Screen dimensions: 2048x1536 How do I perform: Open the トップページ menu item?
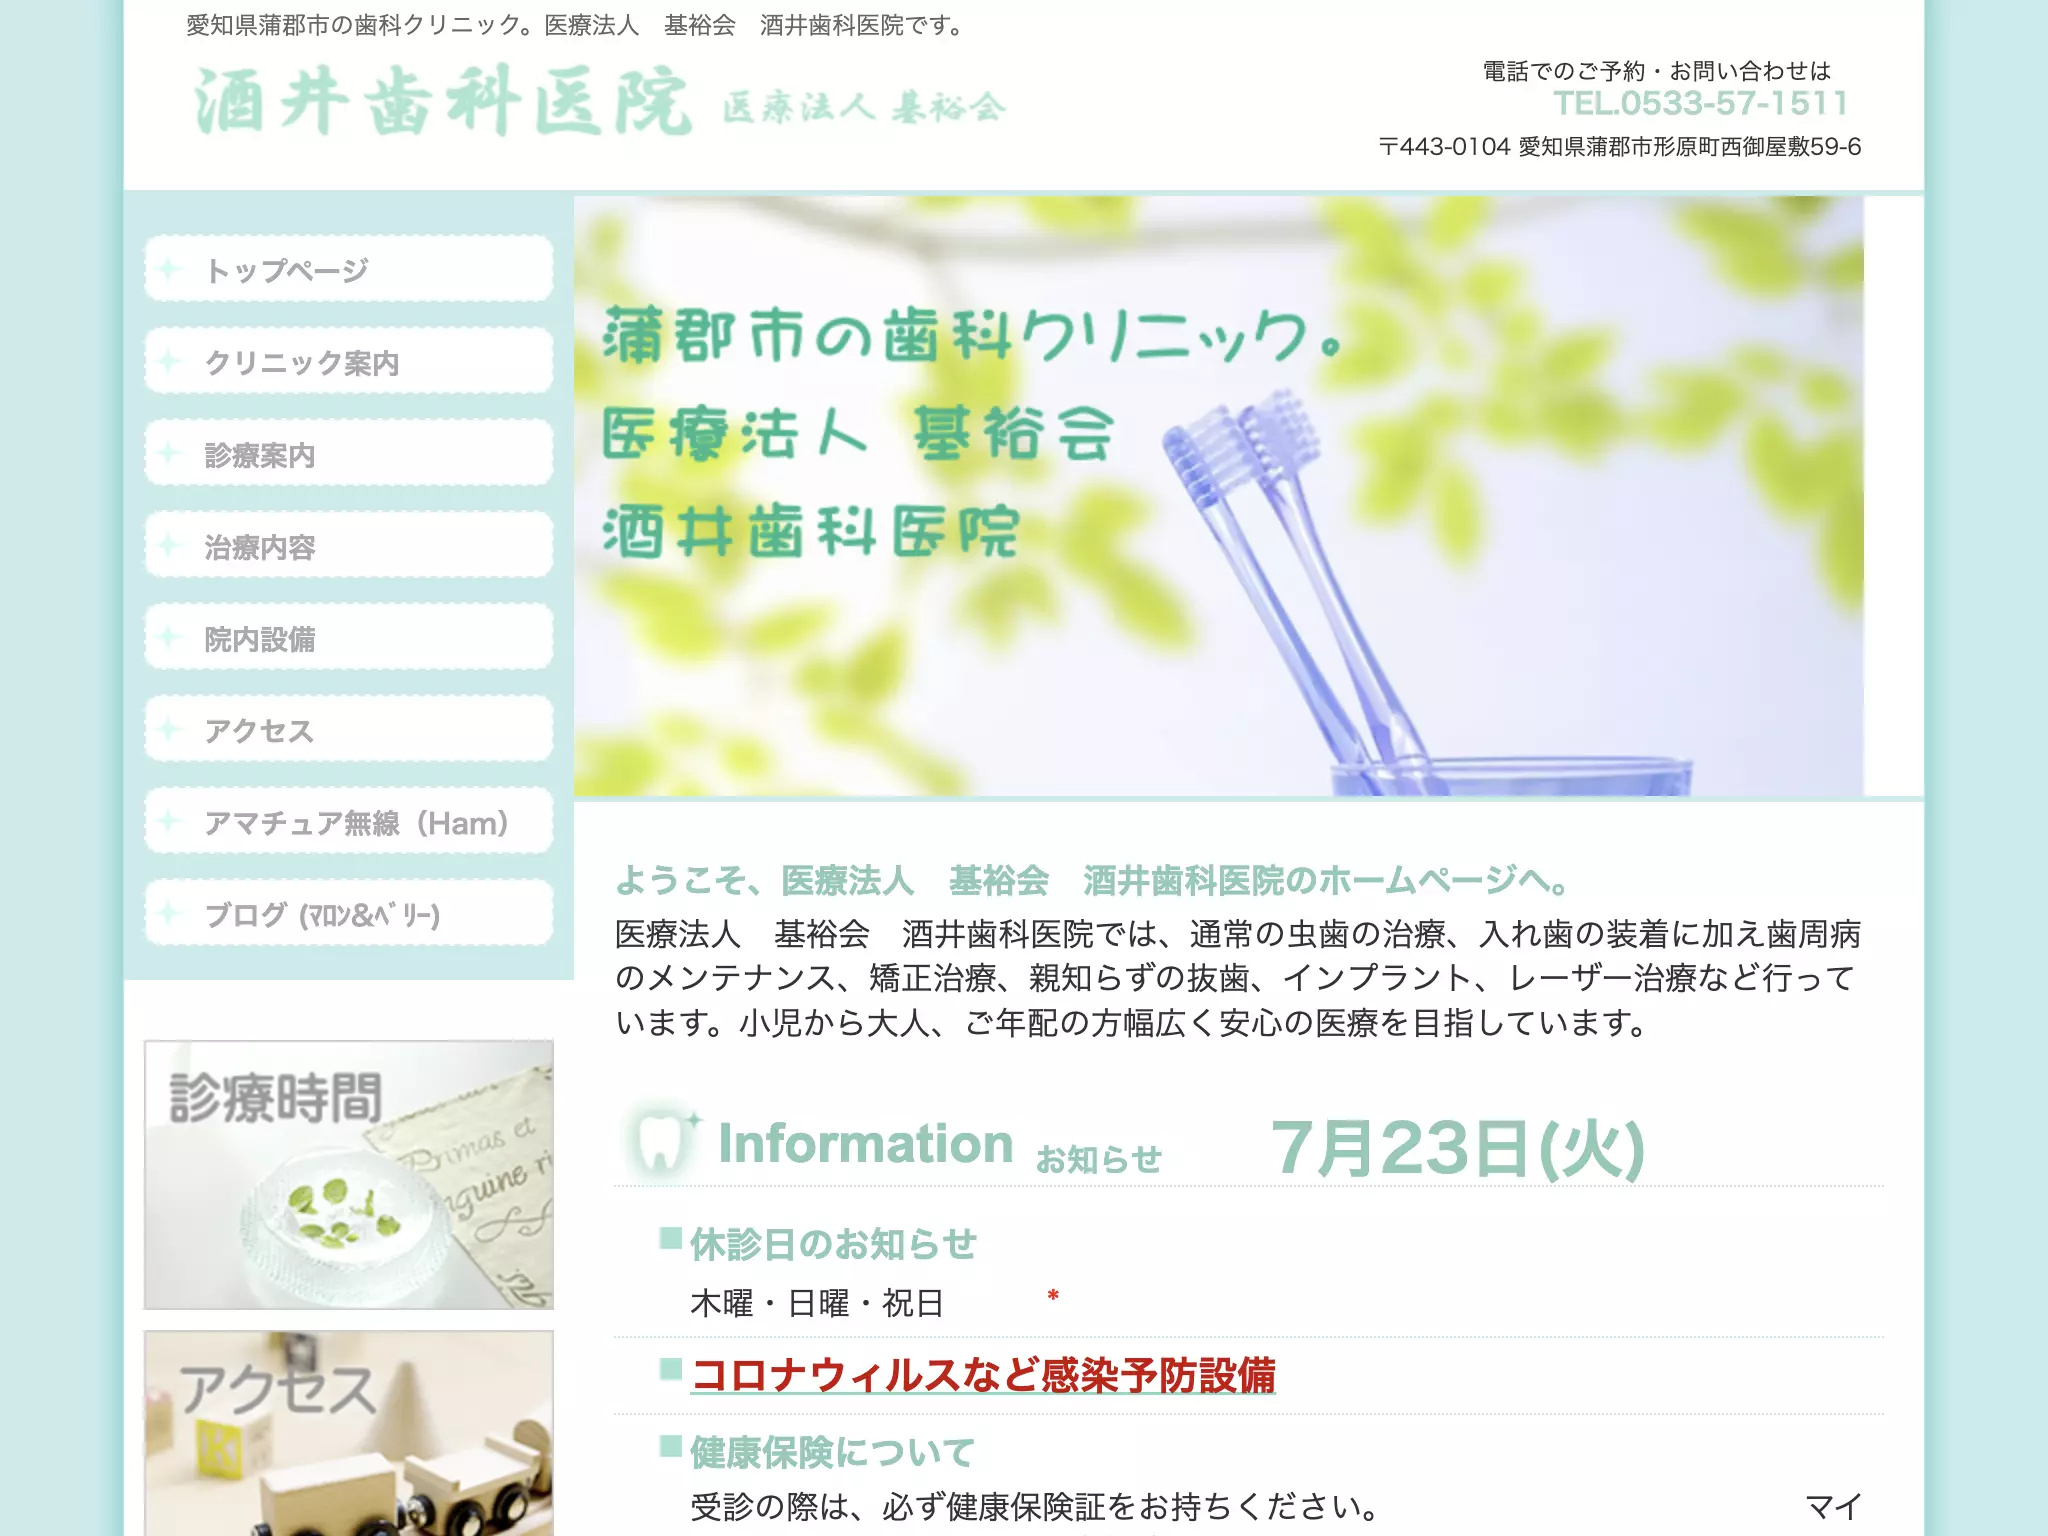[x=348, y=269]
